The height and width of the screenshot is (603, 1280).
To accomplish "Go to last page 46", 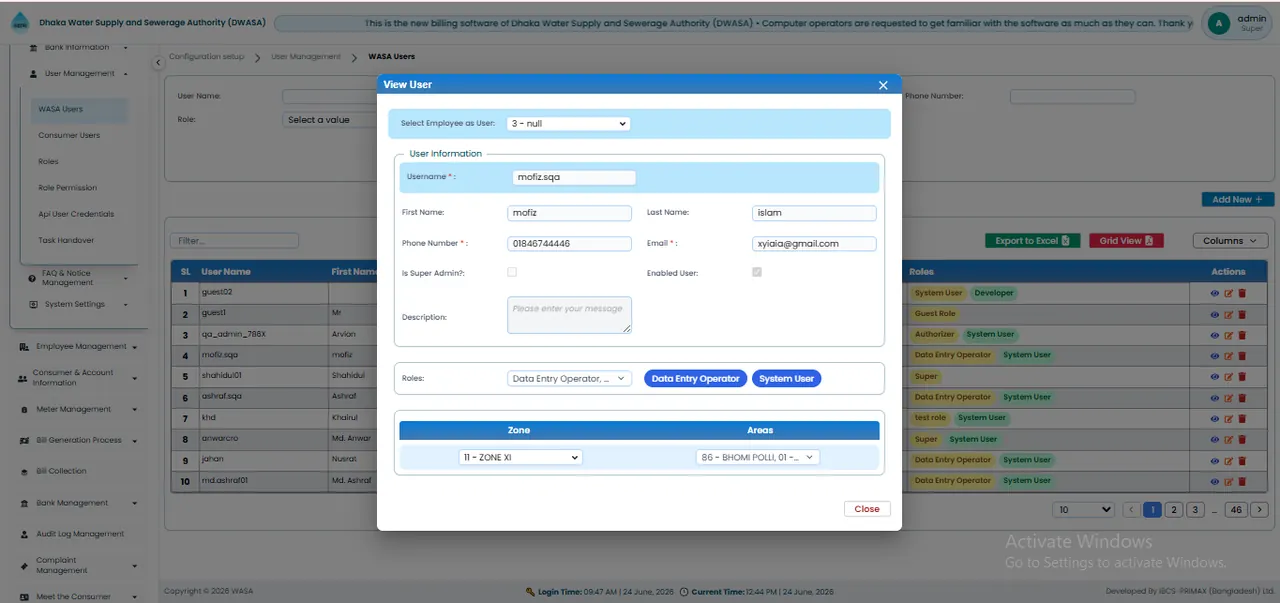I will [1236, 510].
